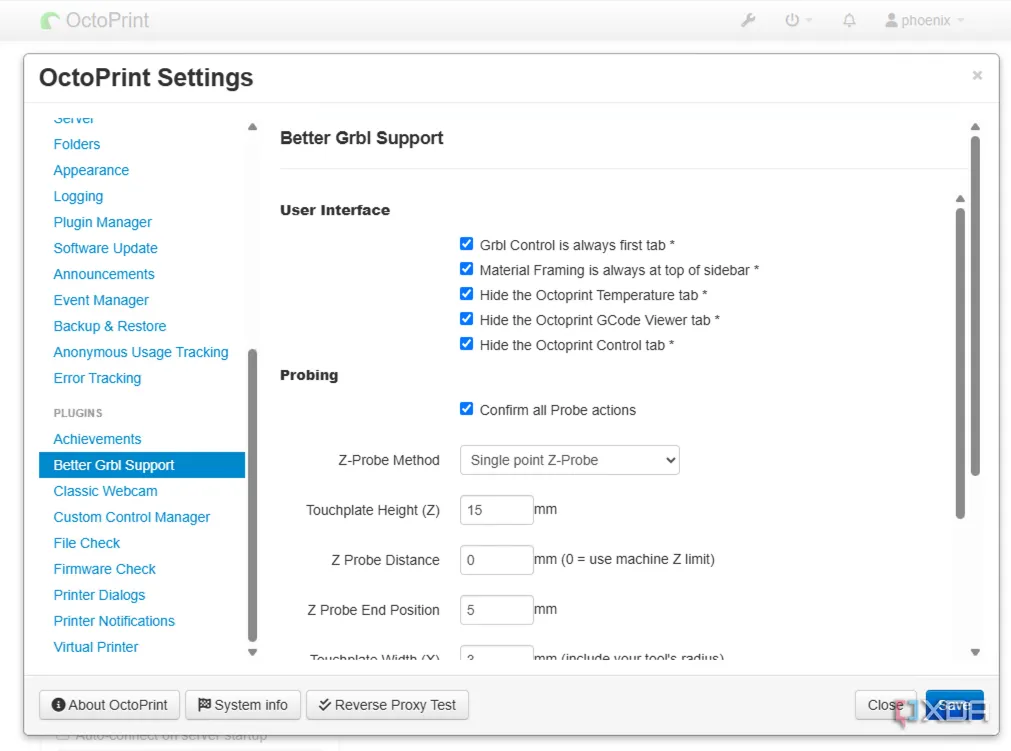Disable Confirm all Probe actions

[x=466, y=409]
